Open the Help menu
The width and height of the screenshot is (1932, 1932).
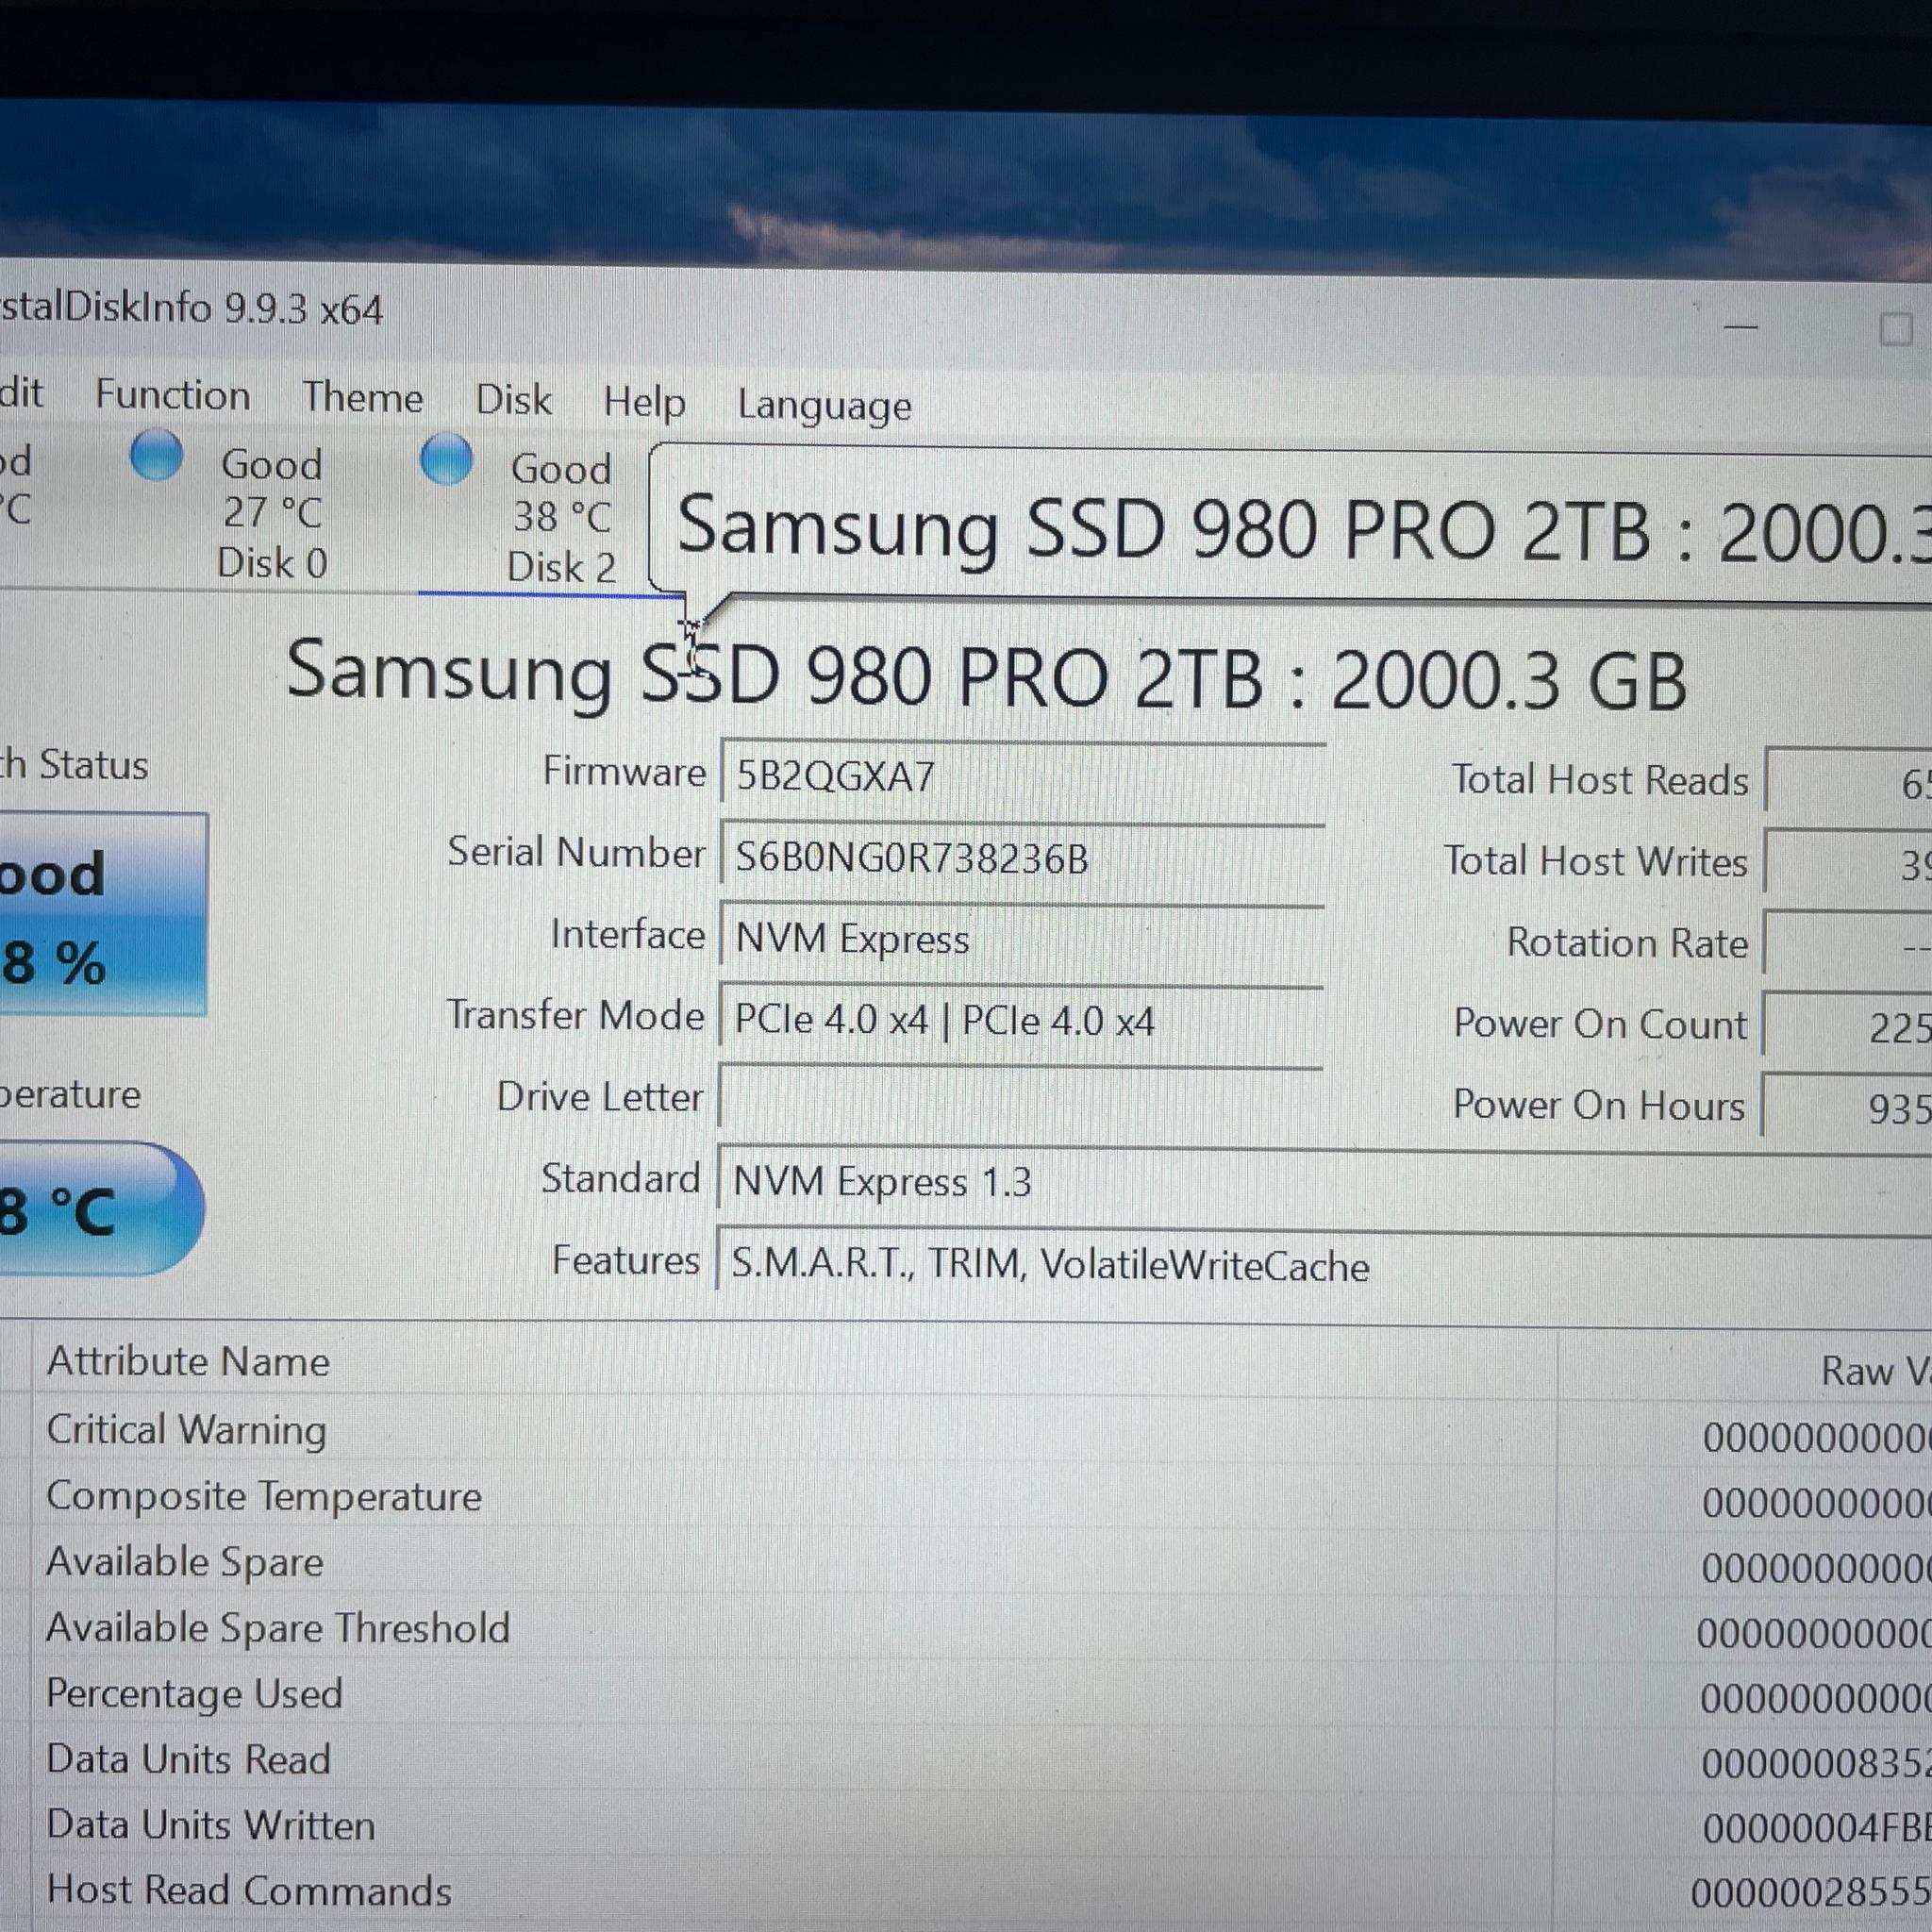(644, 402)
